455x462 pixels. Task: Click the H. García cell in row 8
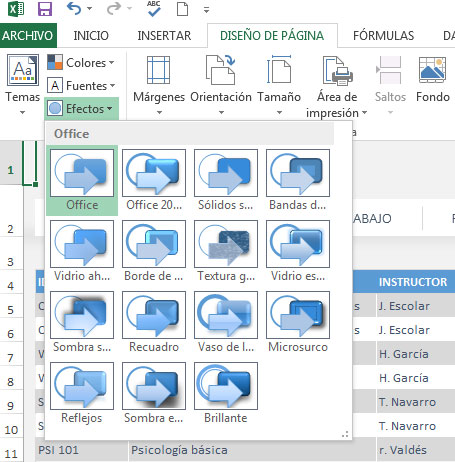click(415, 378)
